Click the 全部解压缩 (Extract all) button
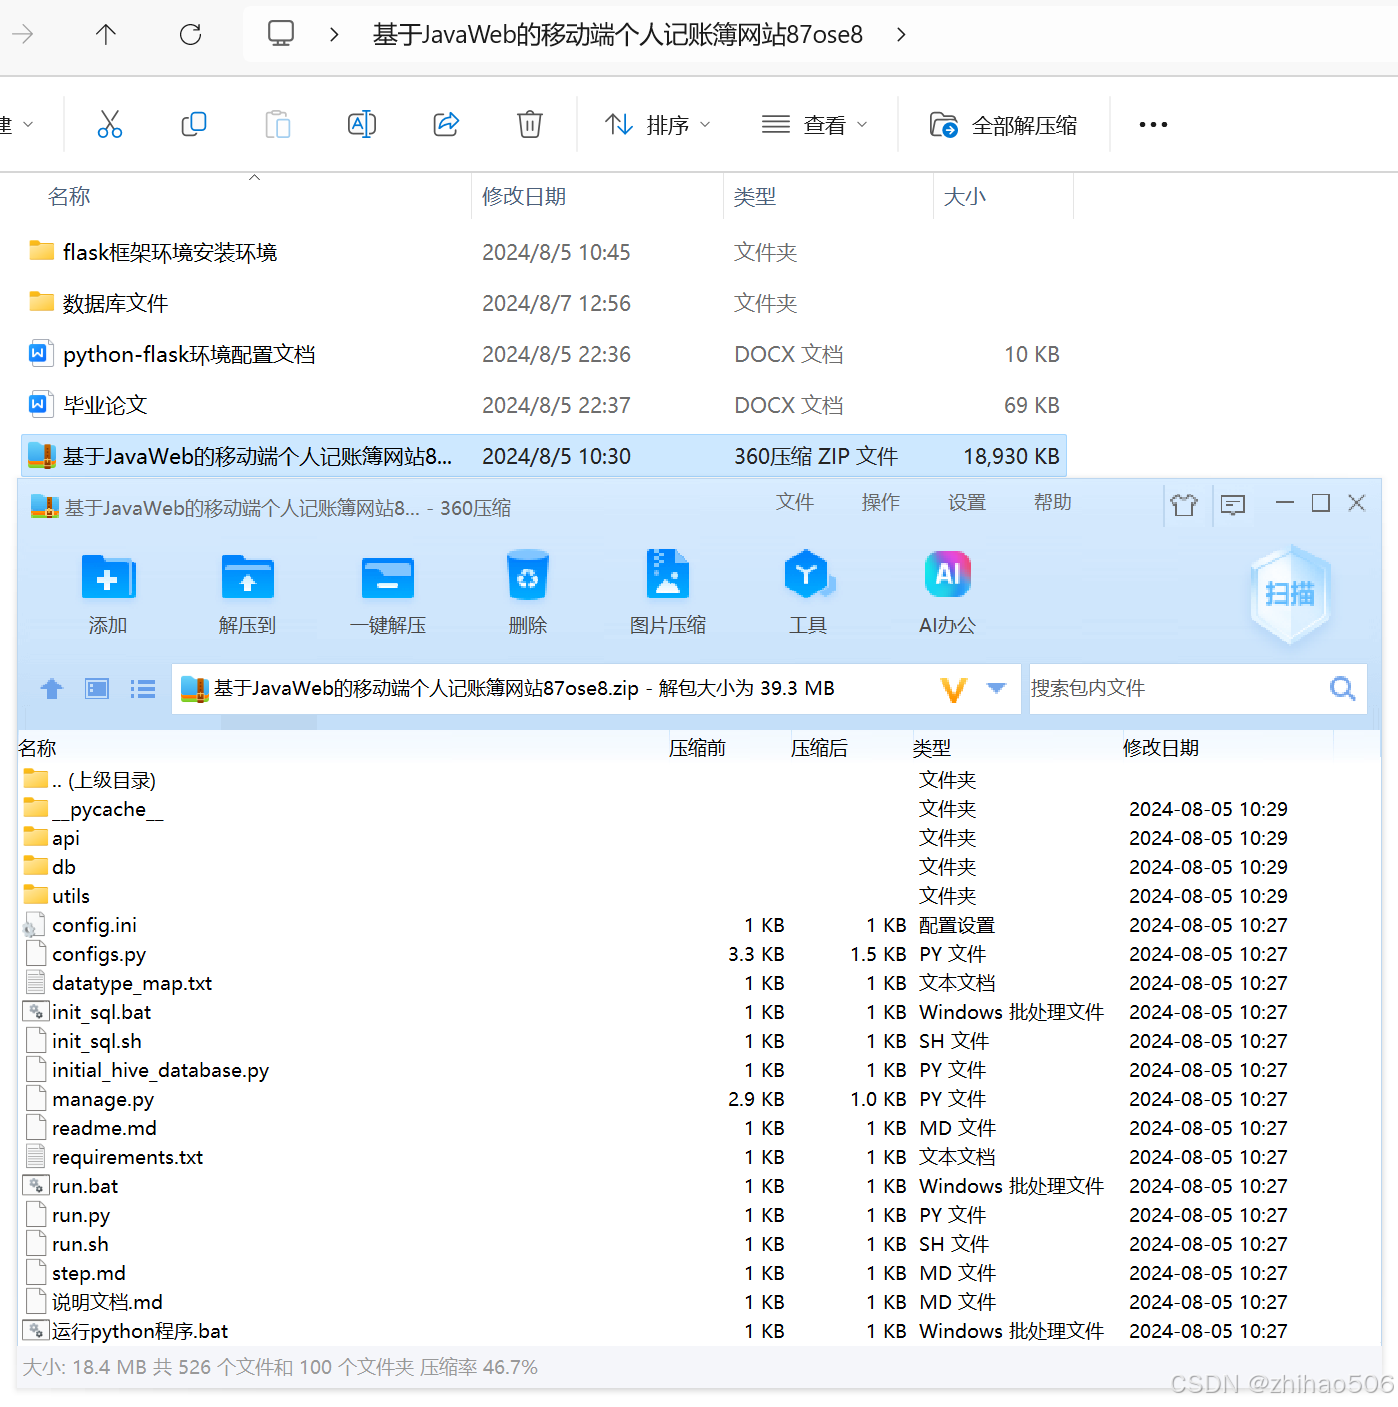The width and height of the screenshot is (1398, 1407). [1005, 124]
